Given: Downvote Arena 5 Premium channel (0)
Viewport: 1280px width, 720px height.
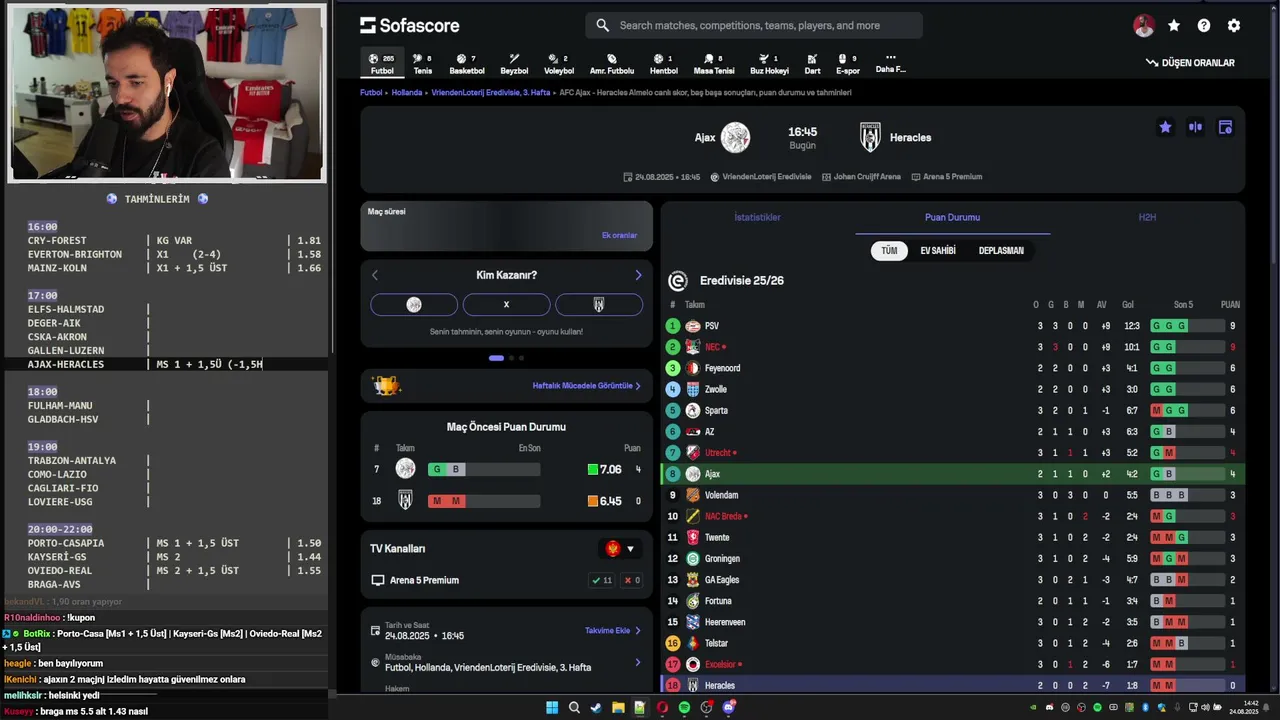Looking at the screenshot, I should 631,580.
